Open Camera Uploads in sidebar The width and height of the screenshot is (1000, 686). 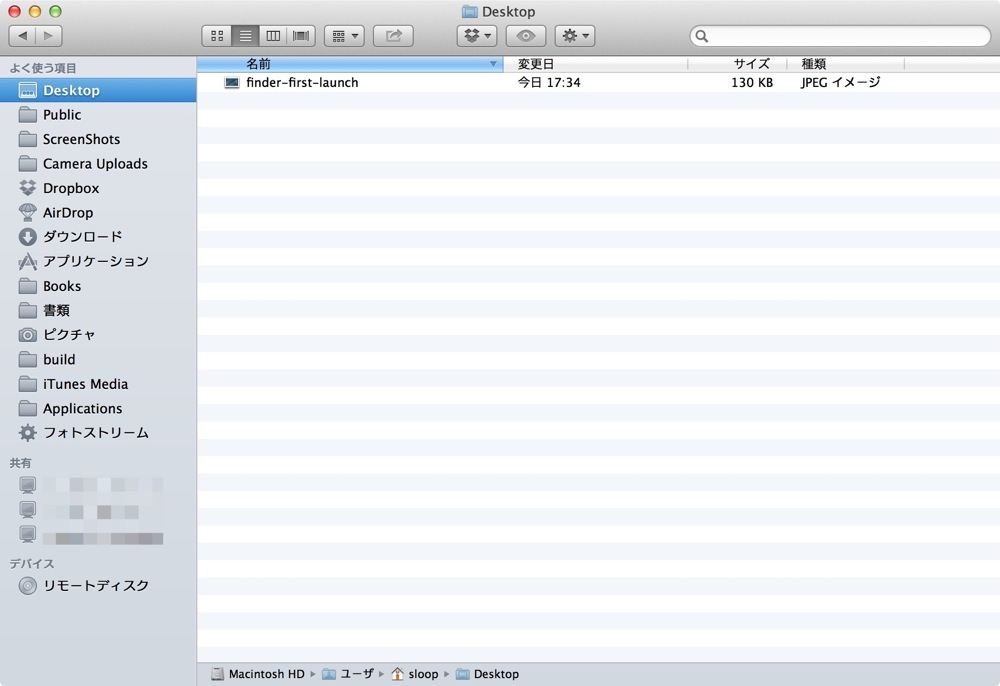pos(98,164)
